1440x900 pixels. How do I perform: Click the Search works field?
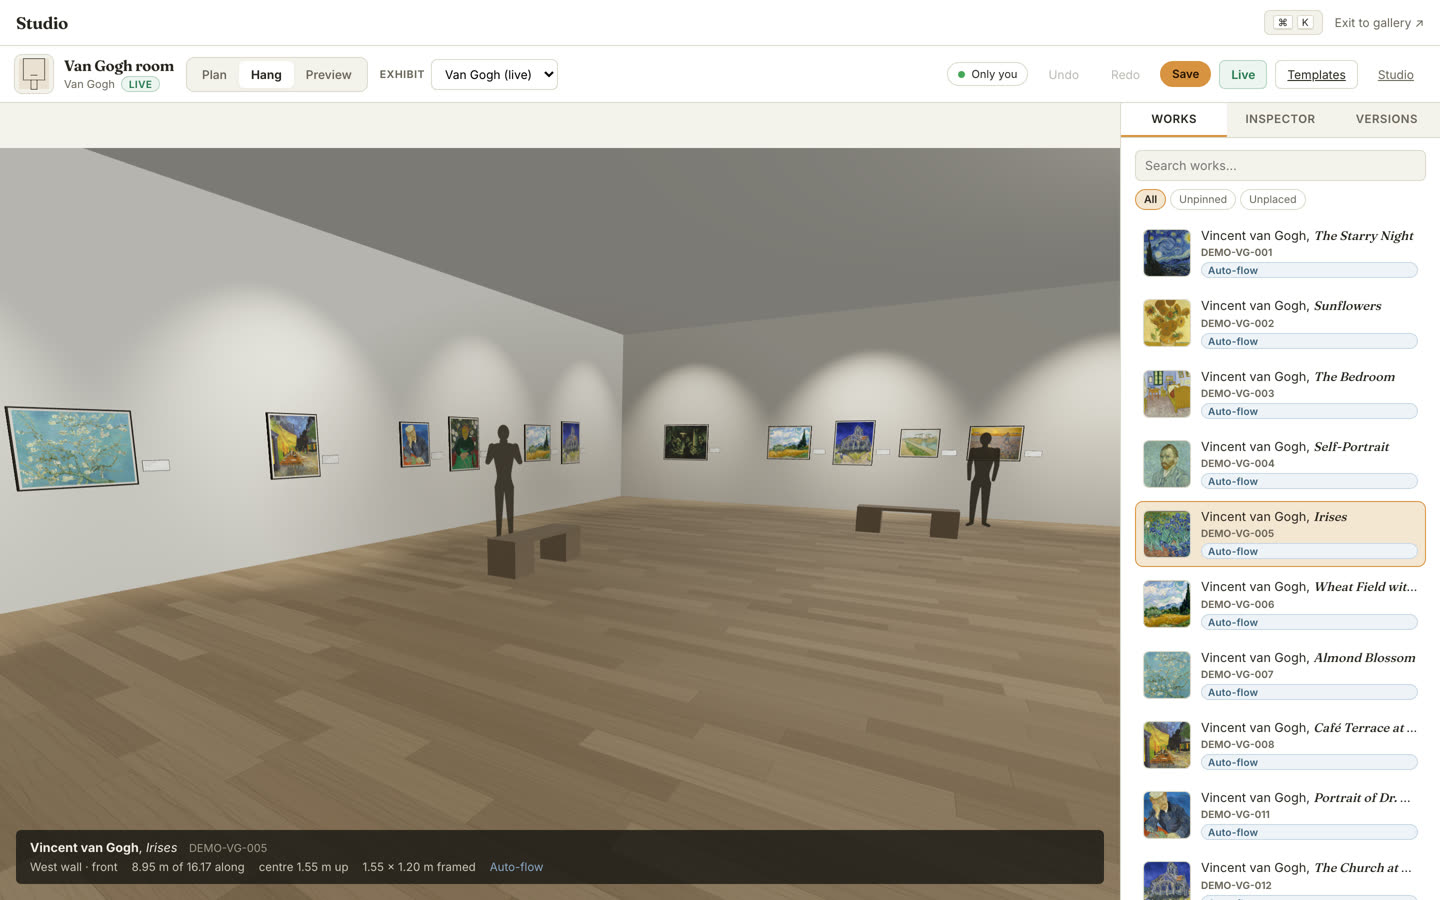click(1280, 165)
